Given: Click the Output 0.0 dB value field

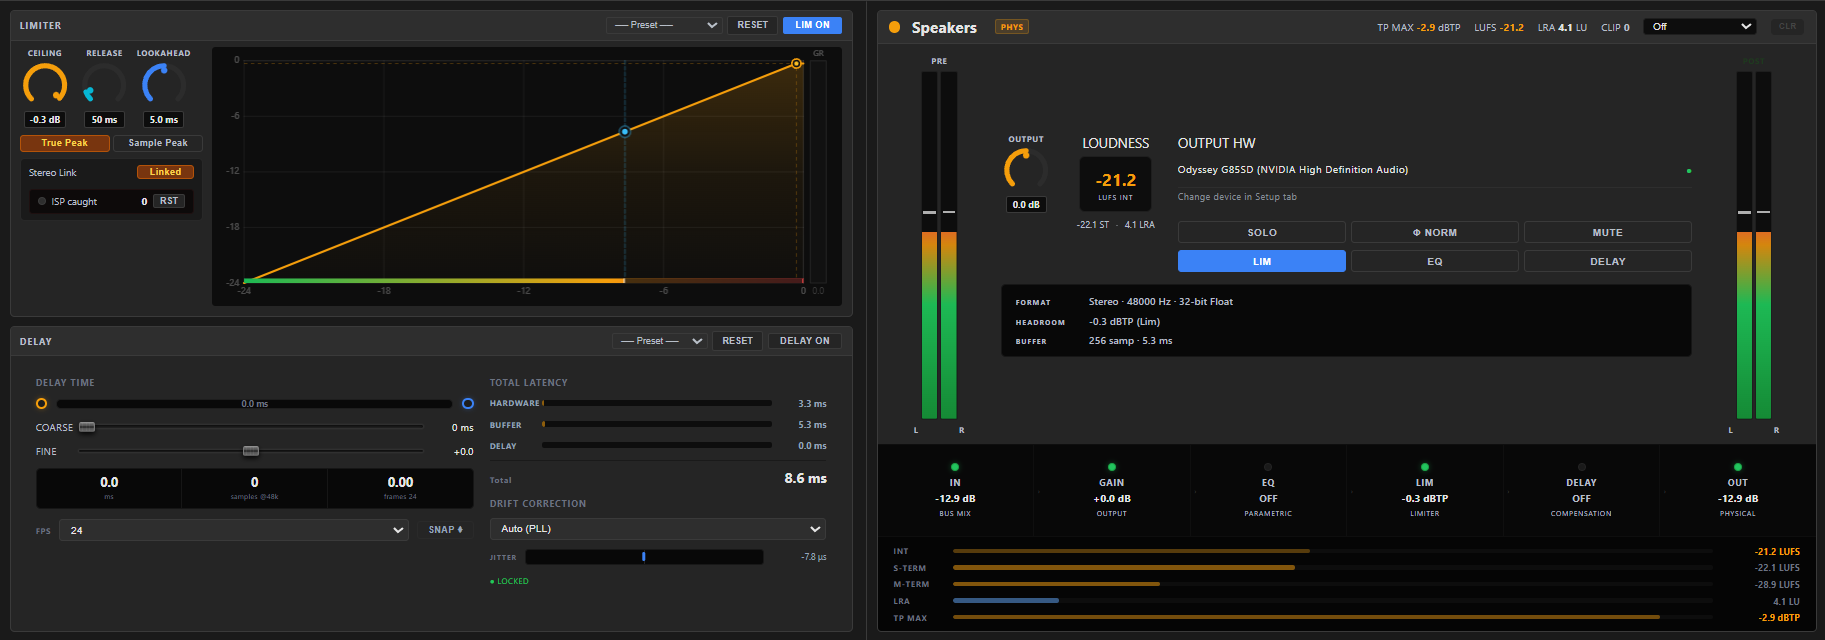Looking at the screenshot, I should click(1026, 204).
